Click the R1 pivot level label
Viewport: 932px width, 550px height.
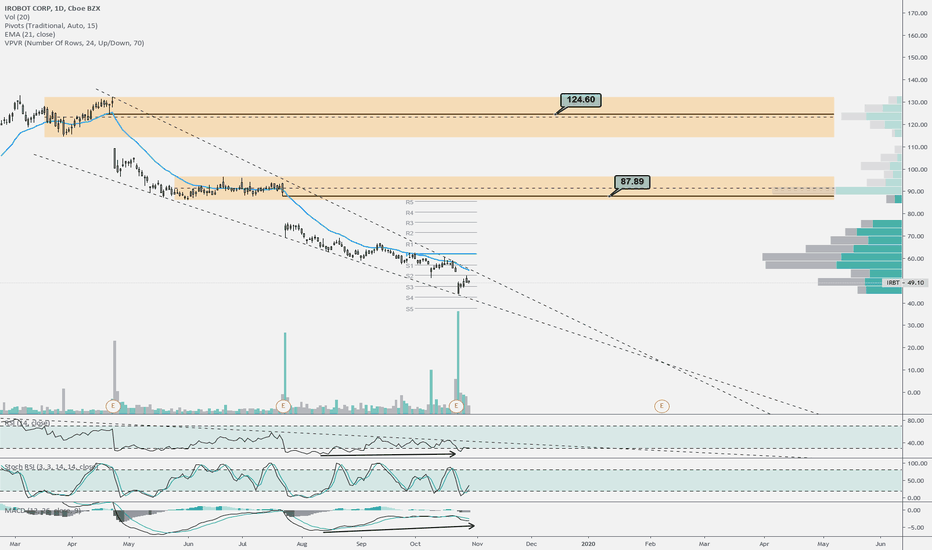pyautogui.click(x=410, y=244)
